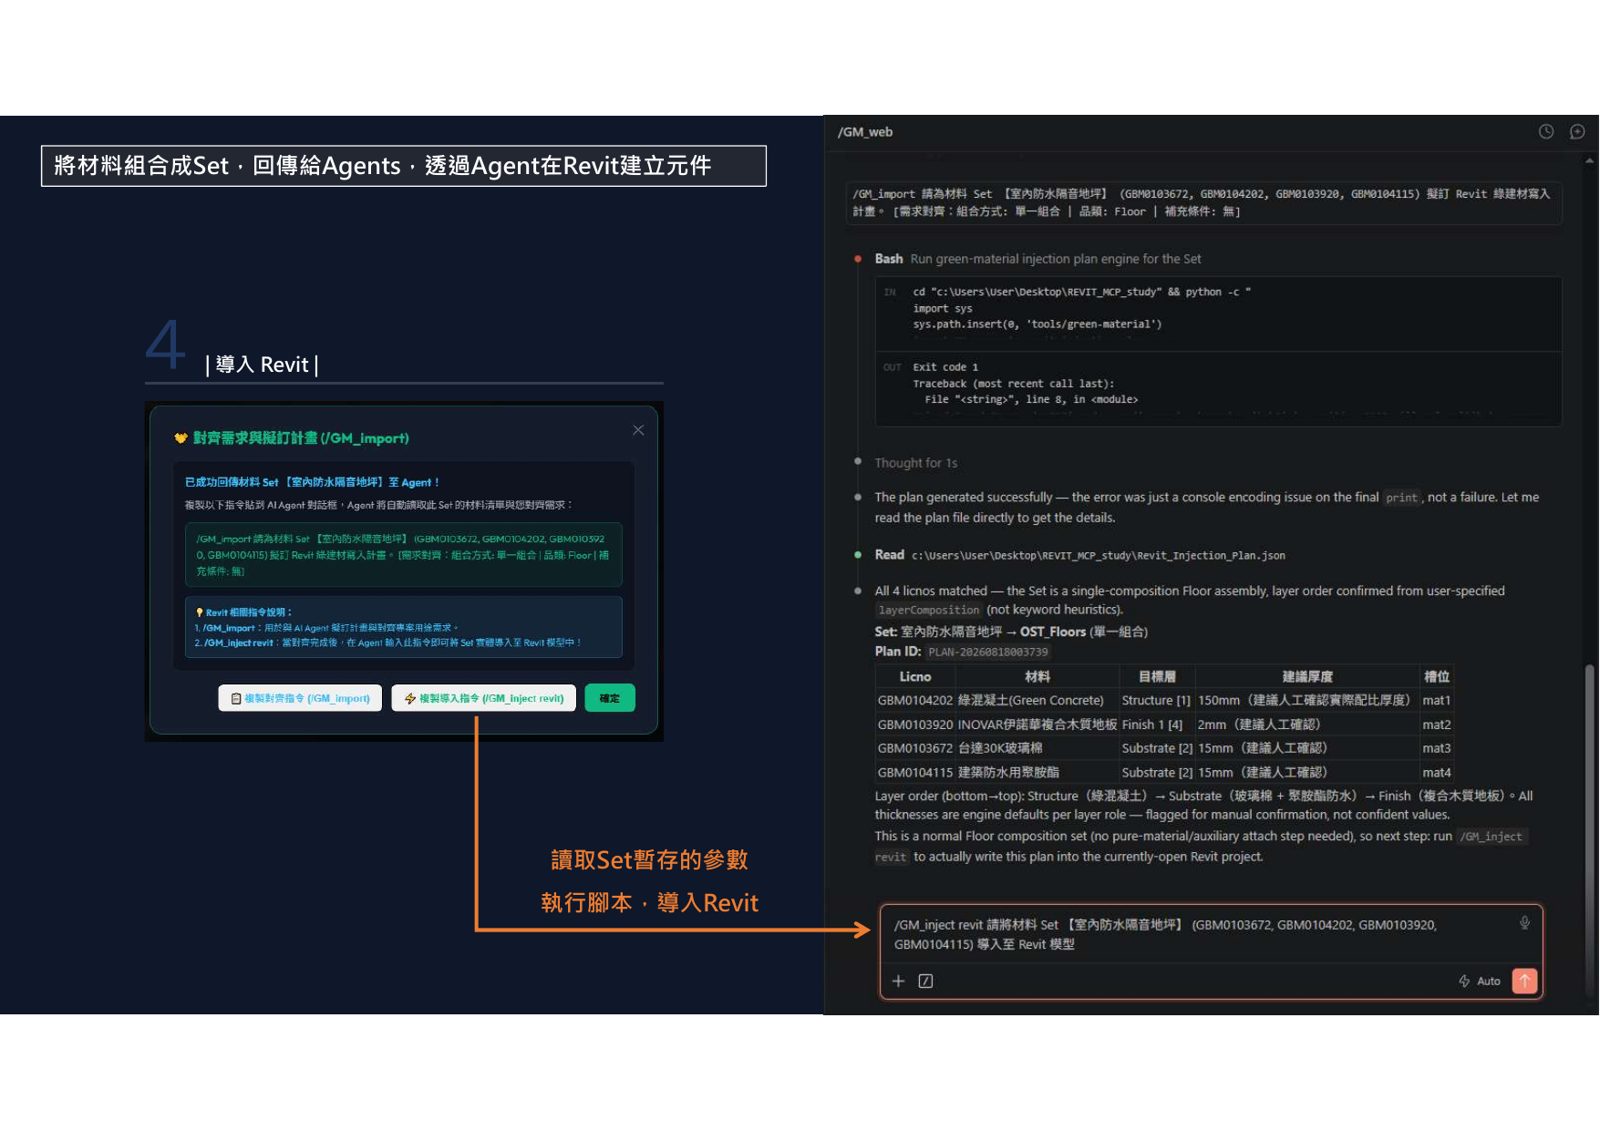Click 複製導入指令 (/GM_inject revit) button
1600x1131 pixels.
click(x=484, y=698)
